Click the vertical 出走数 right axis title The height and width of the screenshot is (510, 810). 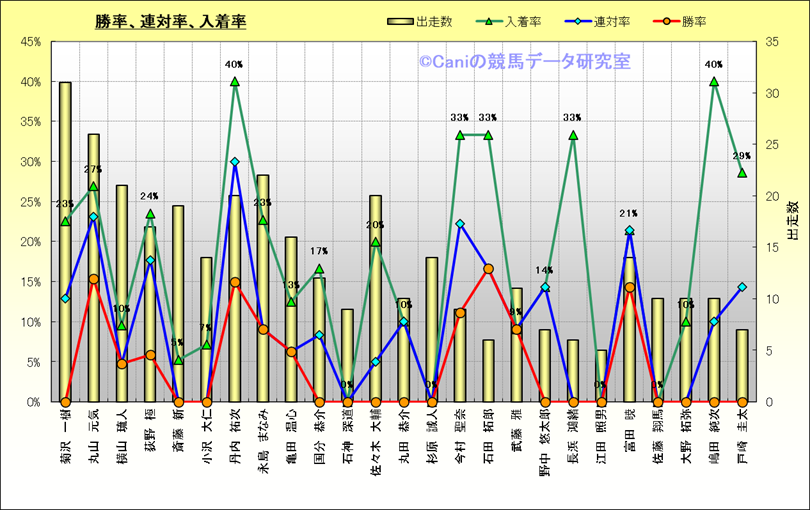click(792, 221)
